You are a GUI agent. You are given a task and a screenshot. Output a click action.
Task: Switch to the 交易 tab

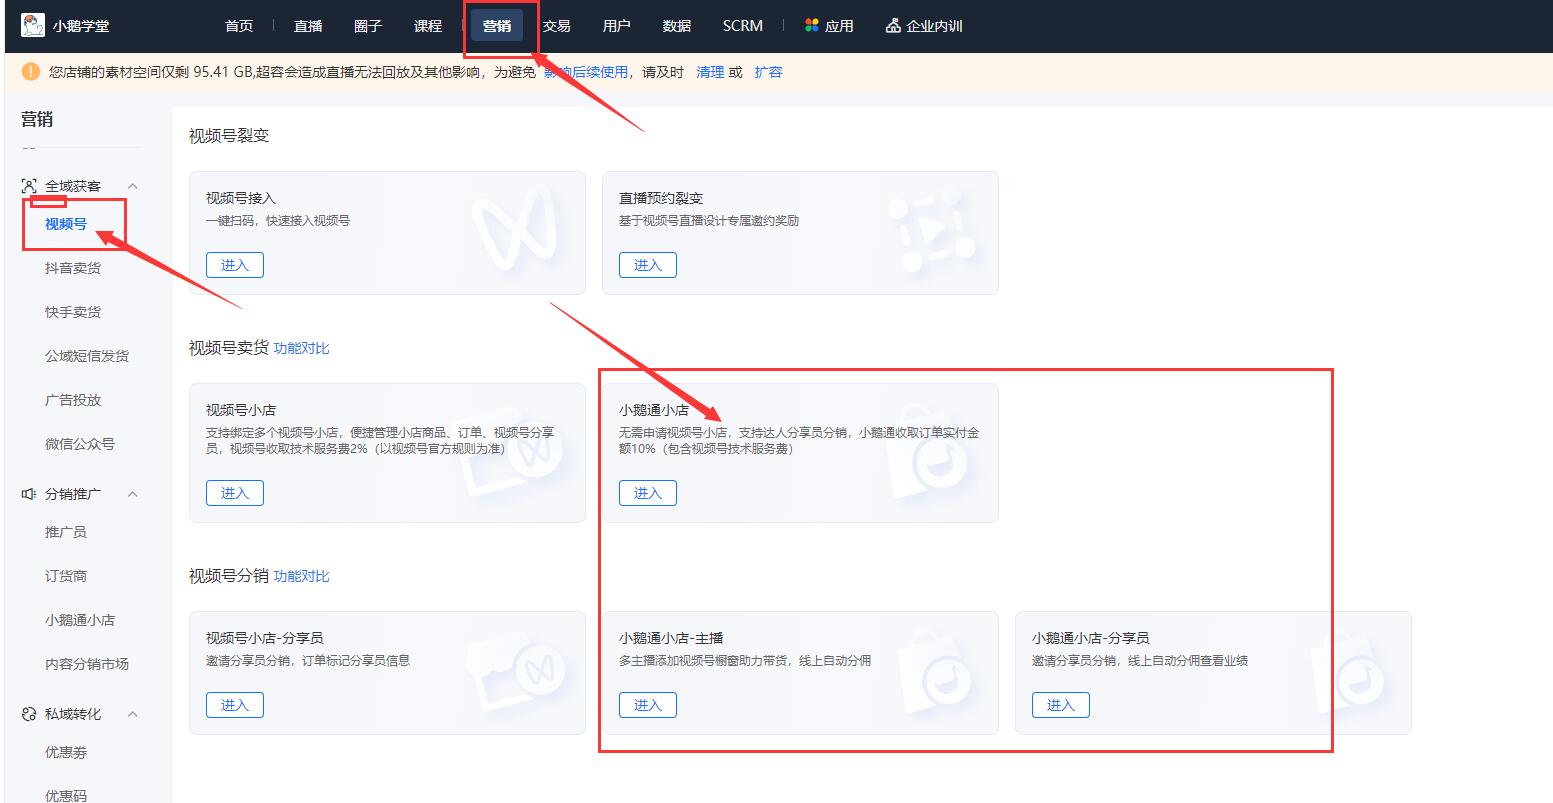557,25
